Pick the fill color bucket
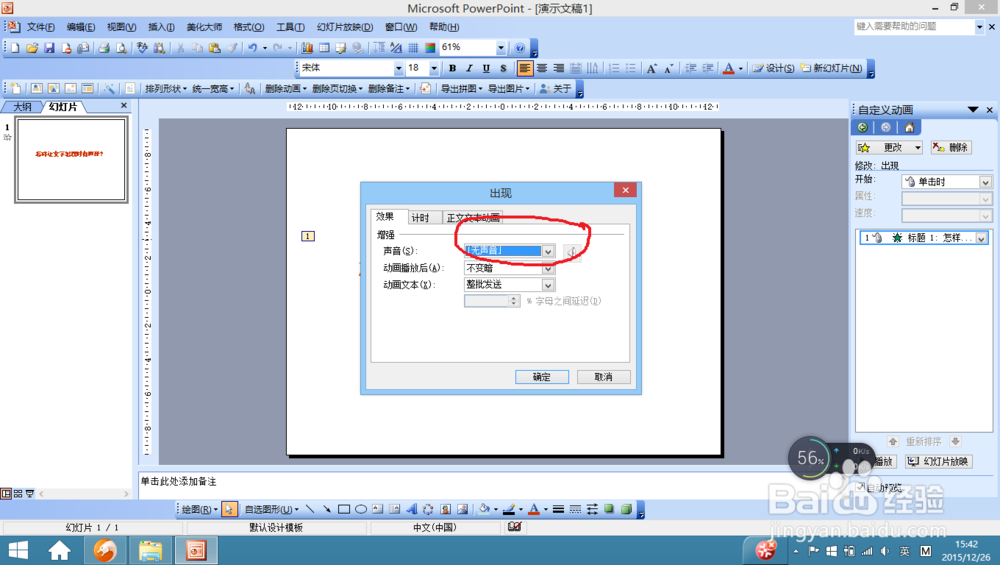This screenshot has height=565, width=1000. 485,509
